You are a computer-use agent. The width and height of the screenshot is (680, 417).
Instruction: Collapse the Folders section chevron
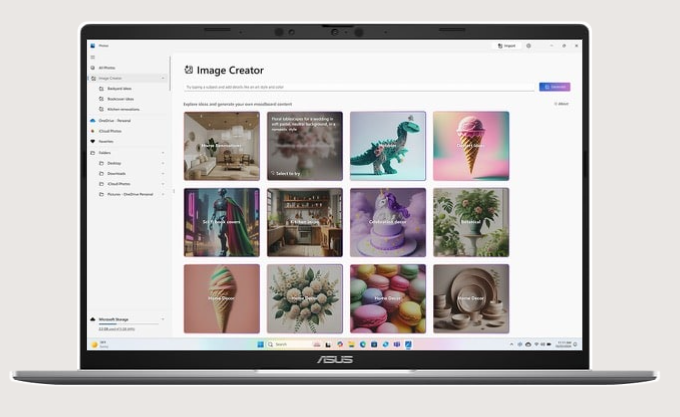[x=164, y=153]
